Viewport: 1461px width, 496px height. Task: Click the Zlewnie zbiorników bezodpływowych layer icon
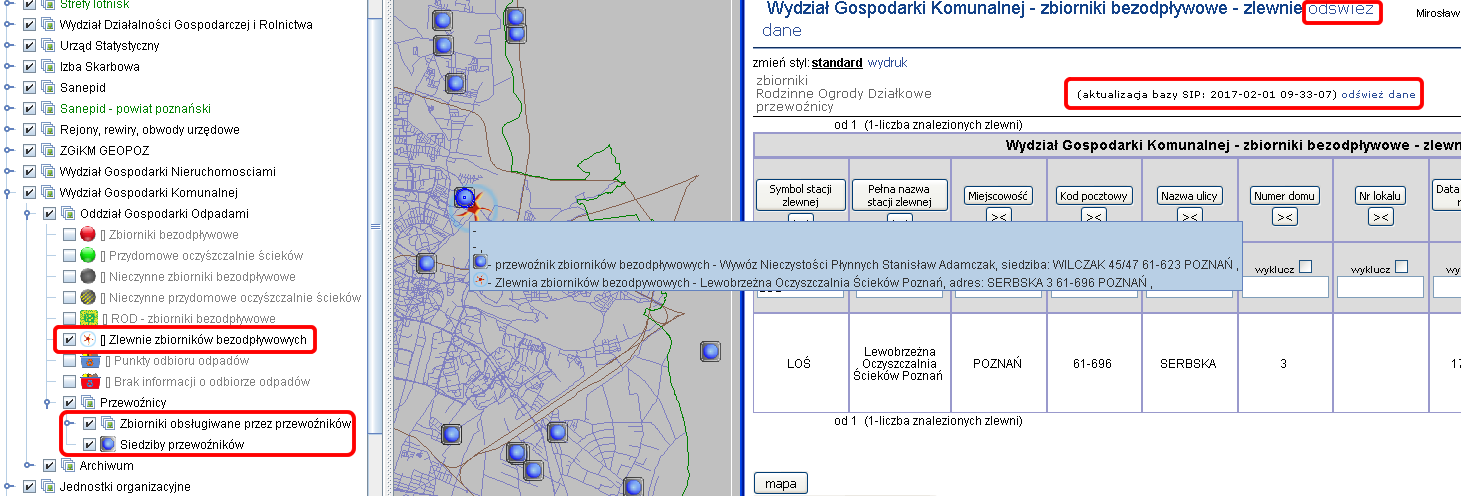[x=88, y=340]
